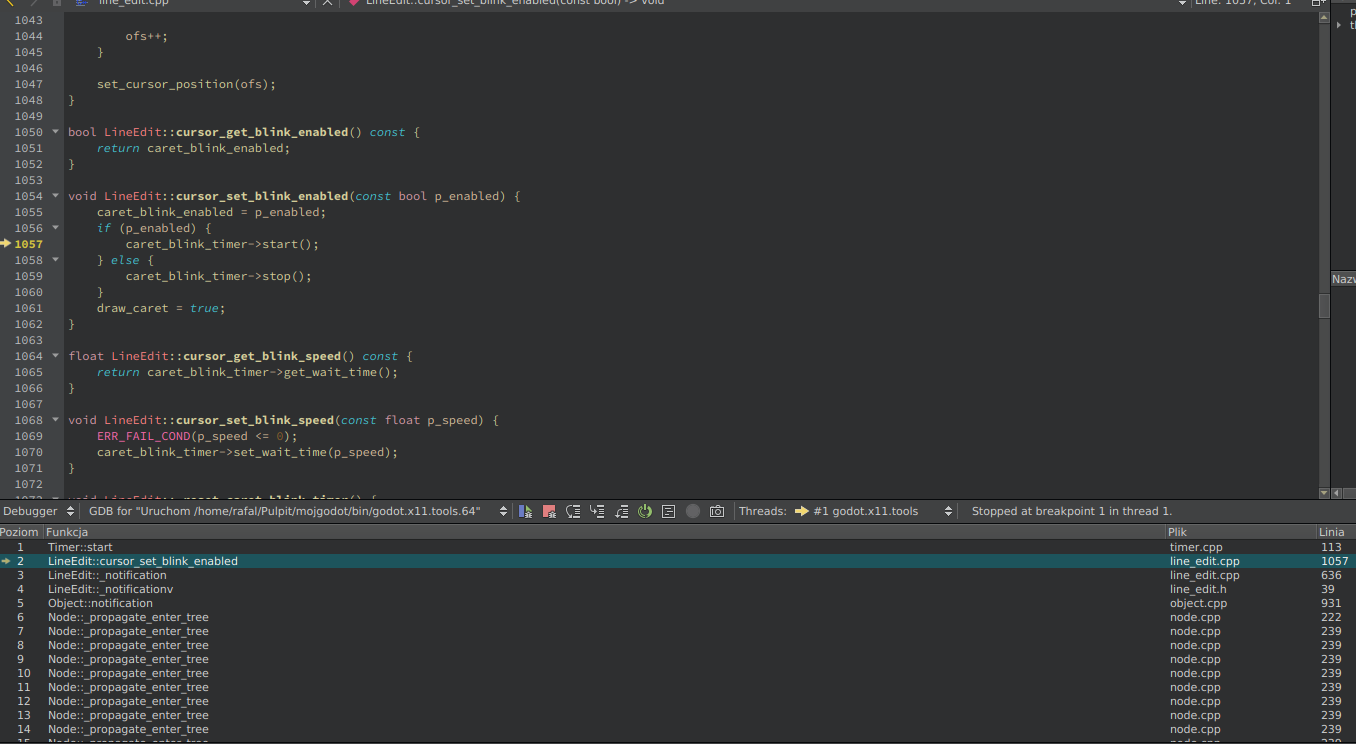Click on the draw_caret = true statement
The height and width of the screenshot is (744, 1356).
(x=161, y=308)
